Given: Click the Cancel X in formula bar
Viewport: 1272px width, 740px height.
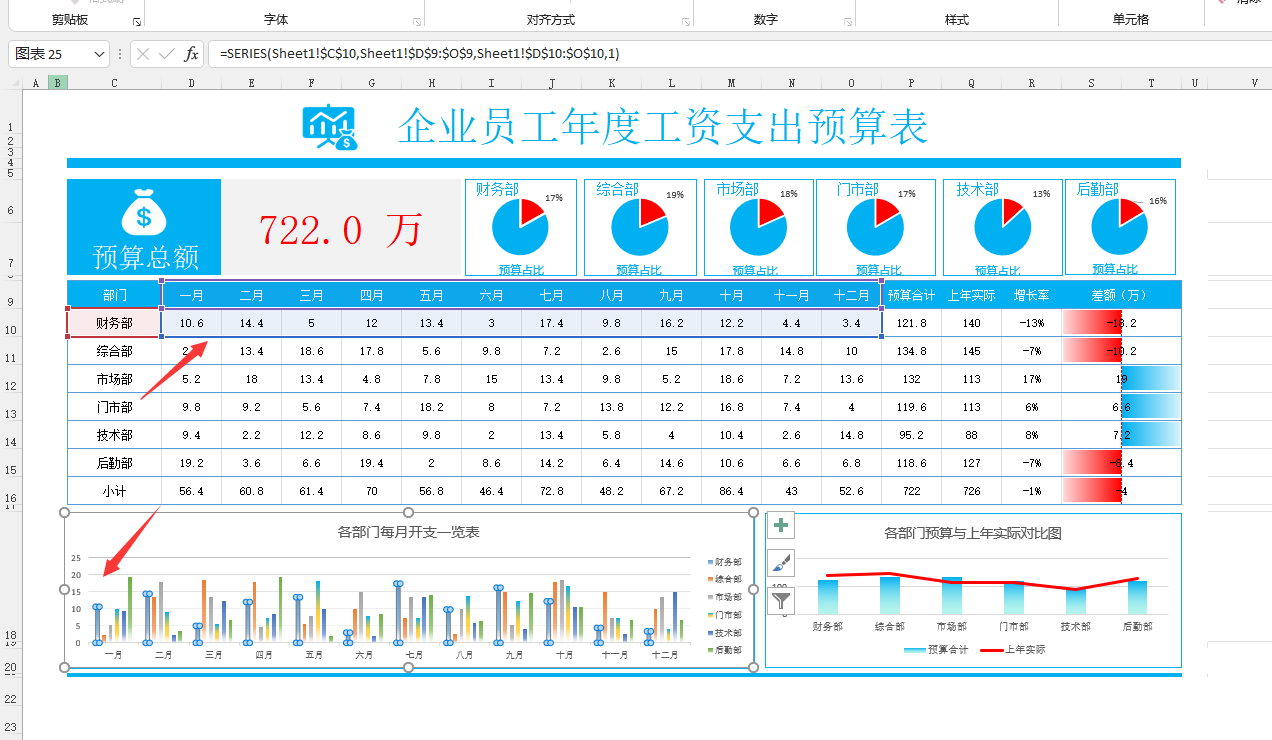Looking at the screenshot, I should (145, 54).
